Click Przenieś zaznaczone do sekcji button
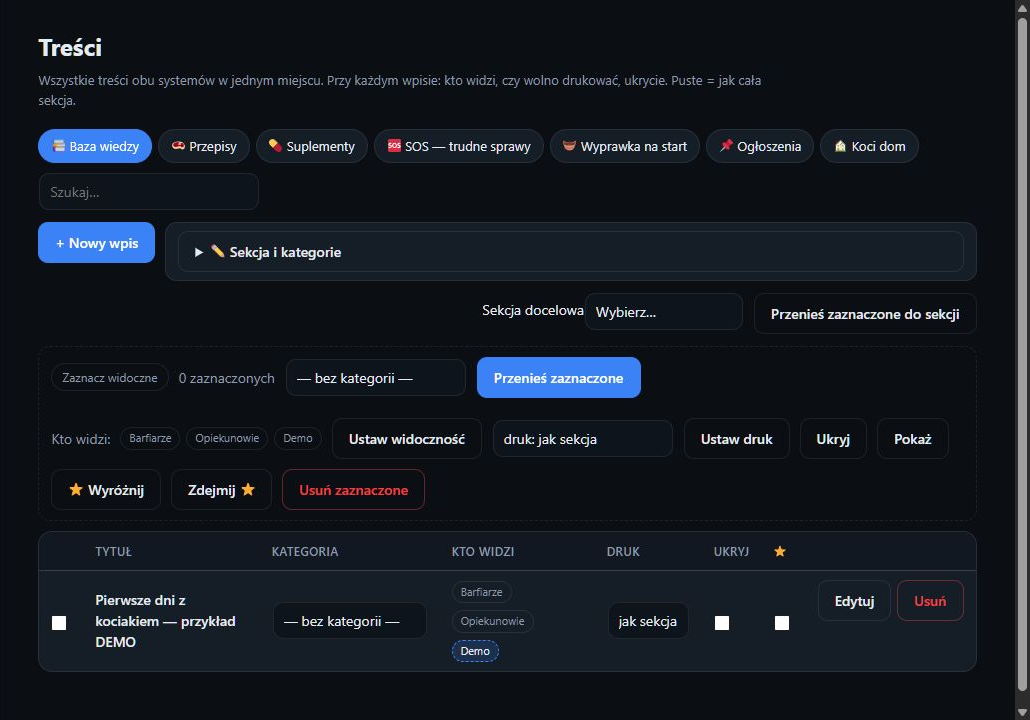This screenshot has width=1030, height=720. [865, 314]
